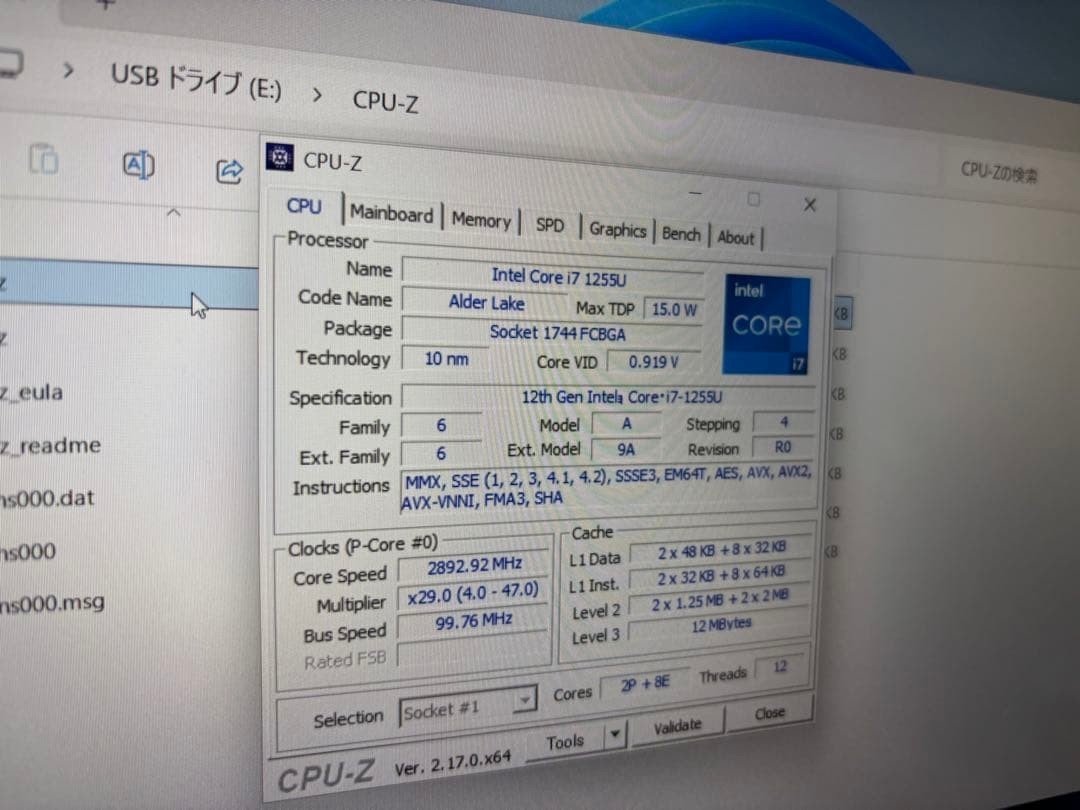Open the Socket #1 selection dropdown
This screenshot has width=1080, height=810.
pos(468,709)
